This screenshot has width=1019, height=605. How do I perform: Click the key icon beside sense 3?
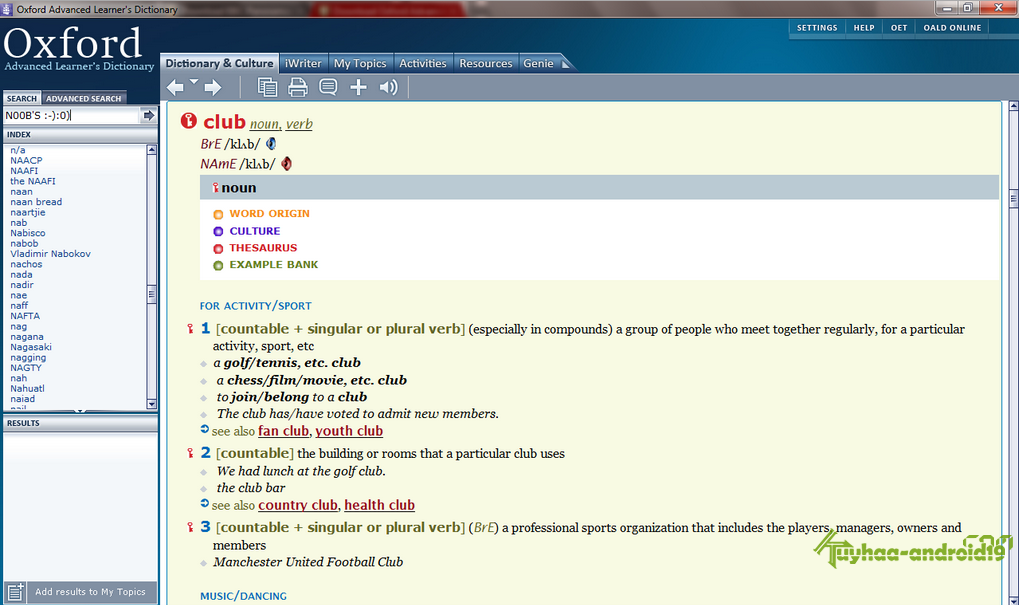(x=190, y=527)
